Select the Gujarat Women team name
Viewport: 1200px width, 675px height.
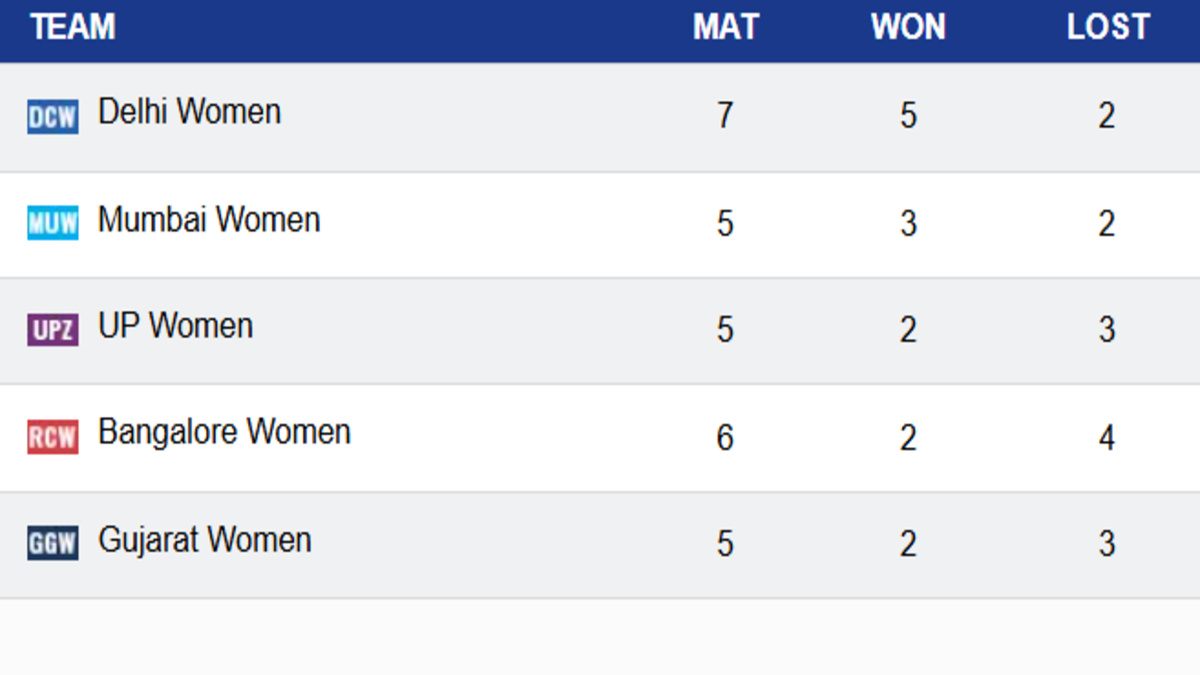tap(204, 540)
